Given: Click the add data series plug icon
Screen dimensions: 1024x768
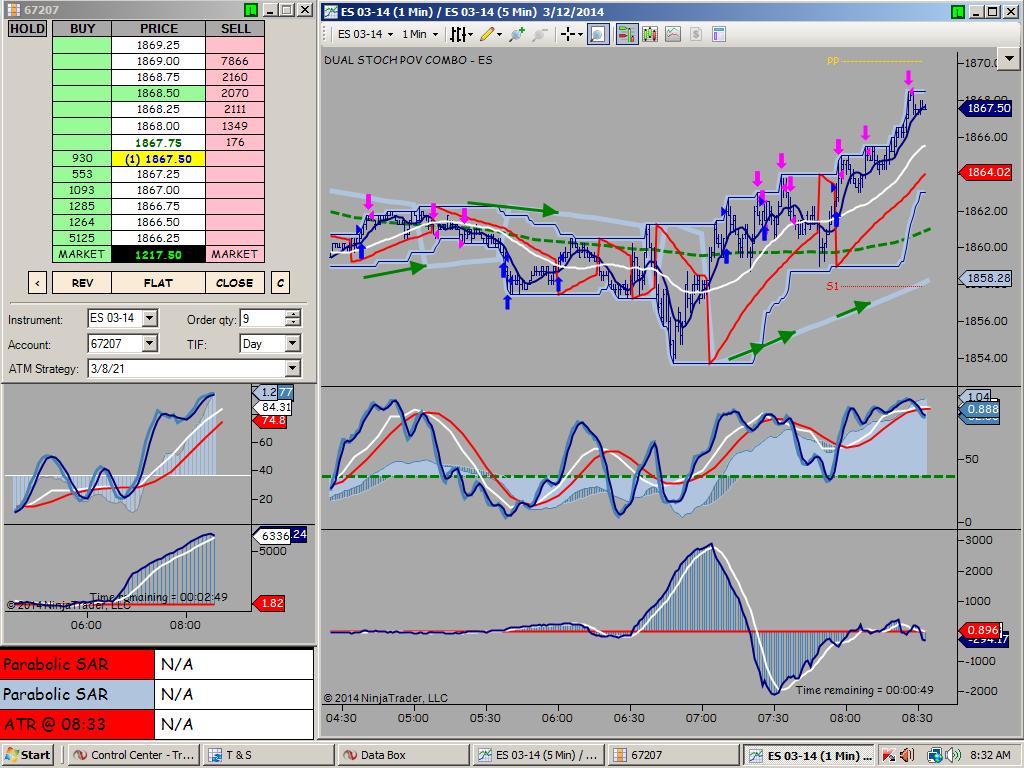Looking at the screenshot, I should pyautogui.click(x=517, y=34).
